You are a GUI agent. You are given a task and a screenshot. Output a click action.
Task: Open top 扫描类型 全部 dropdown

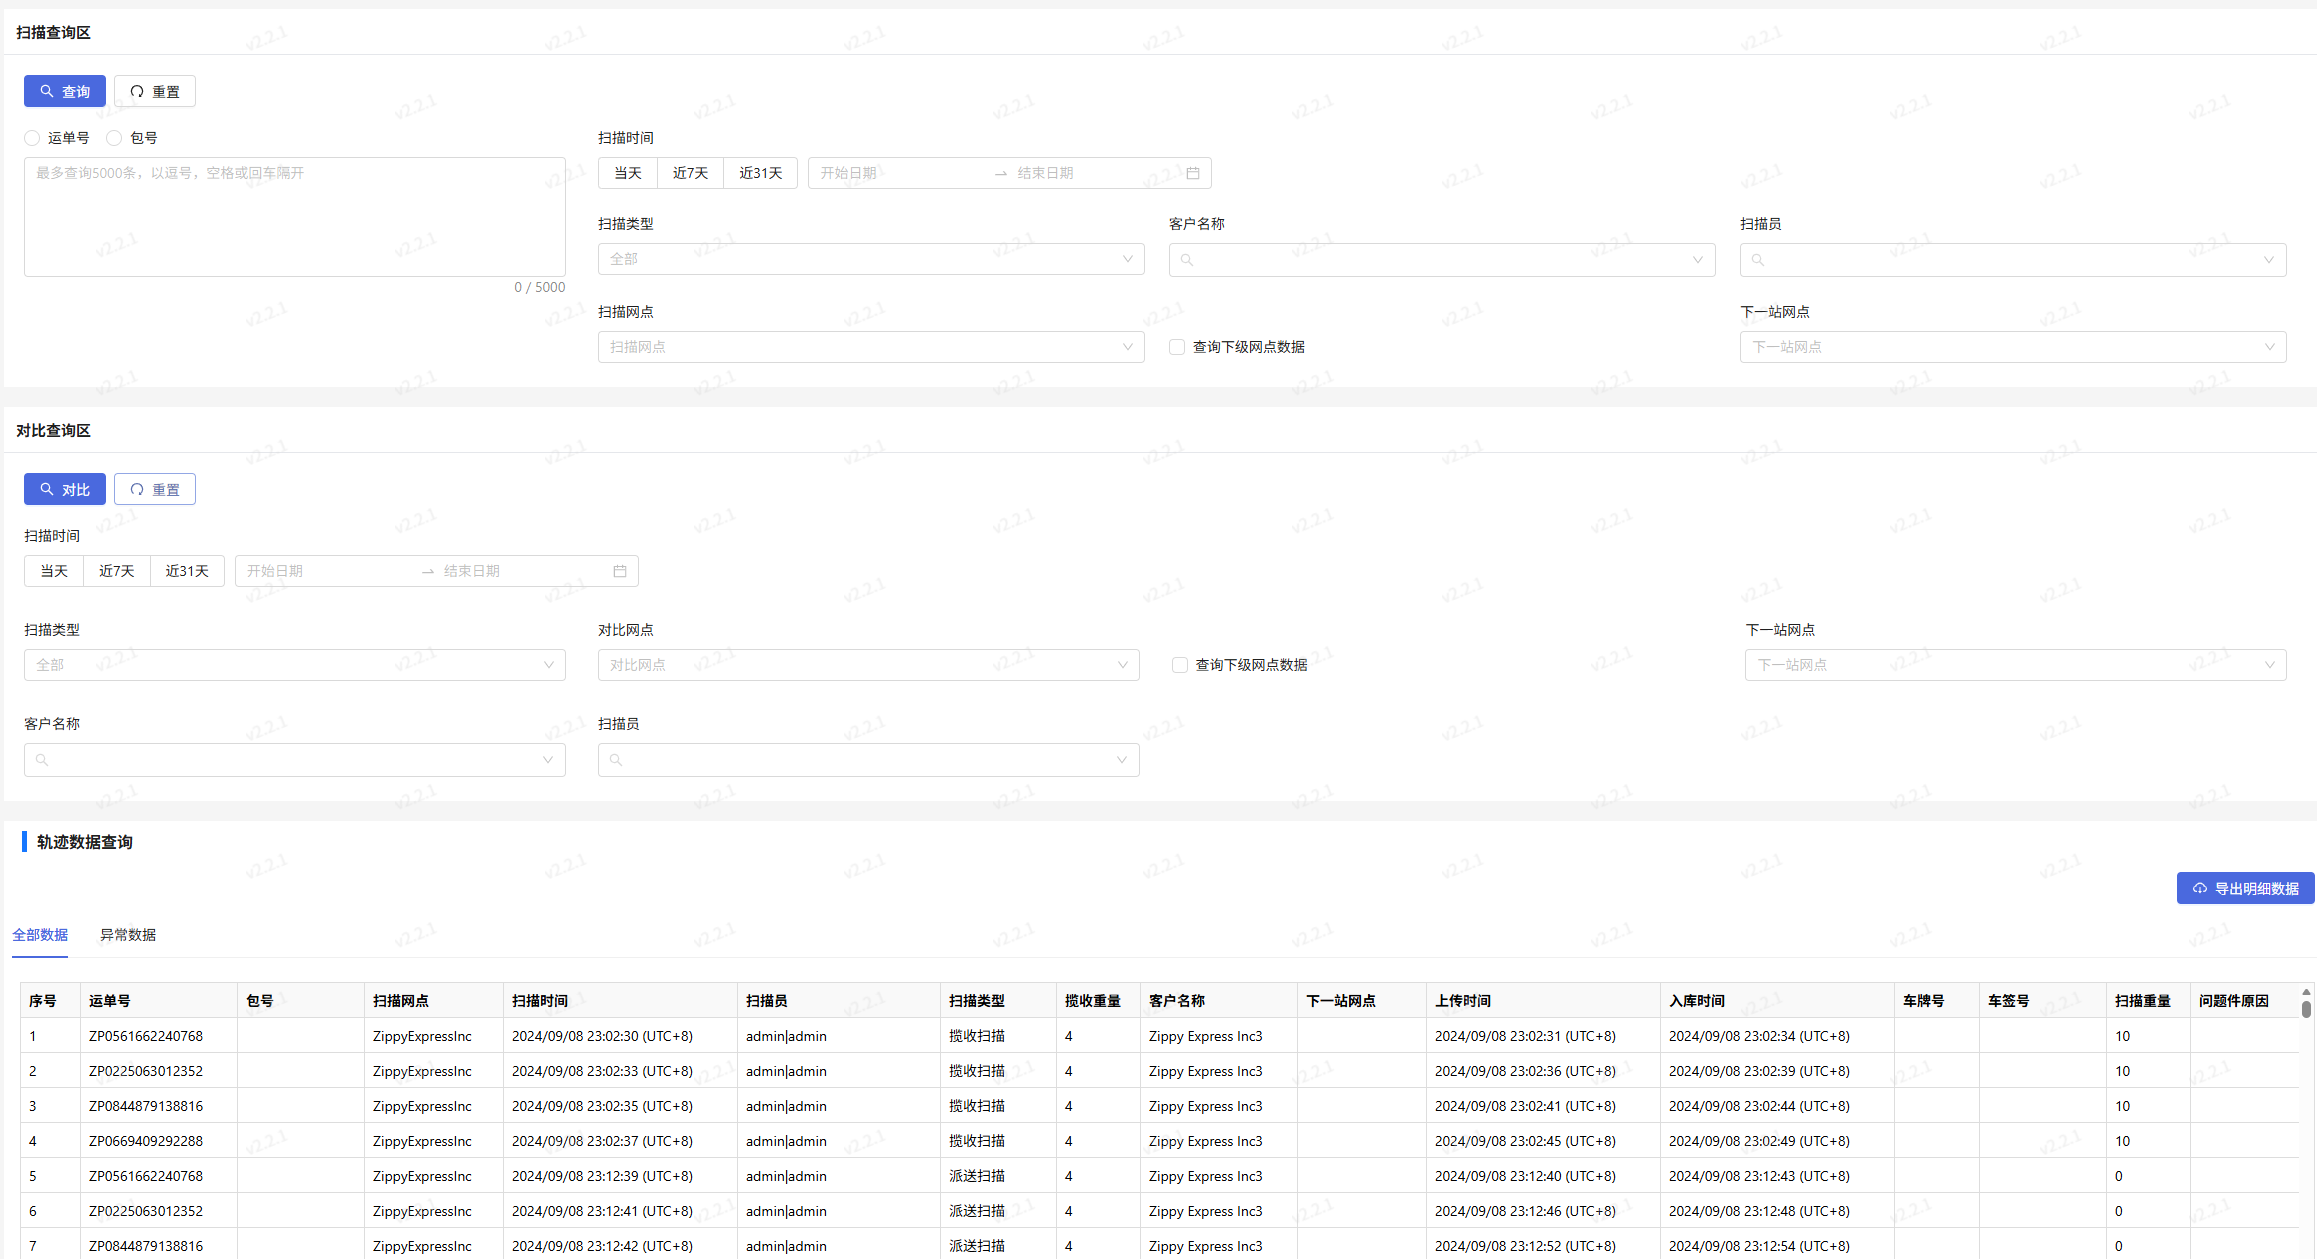(870, 259)
